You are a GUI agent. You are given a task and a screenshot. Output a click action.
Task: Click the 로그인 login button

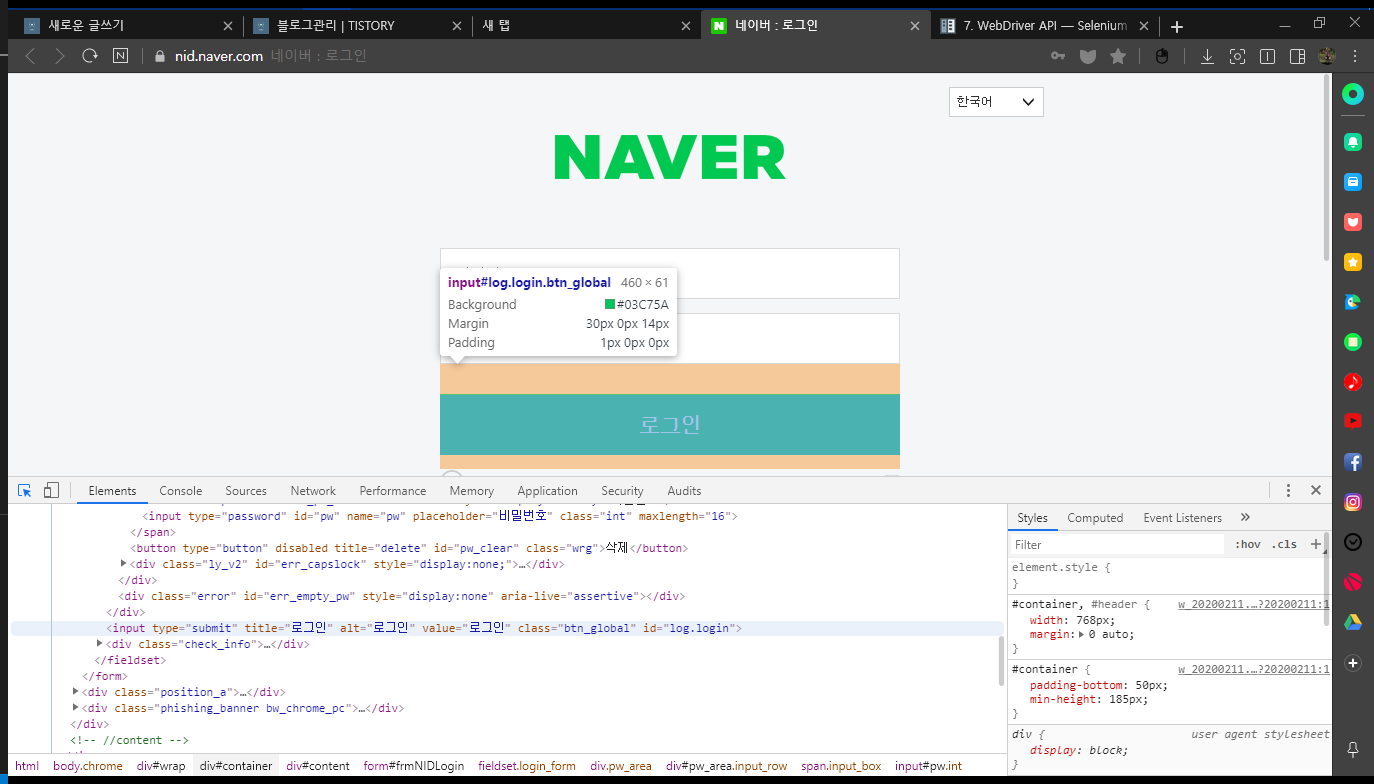670,424
